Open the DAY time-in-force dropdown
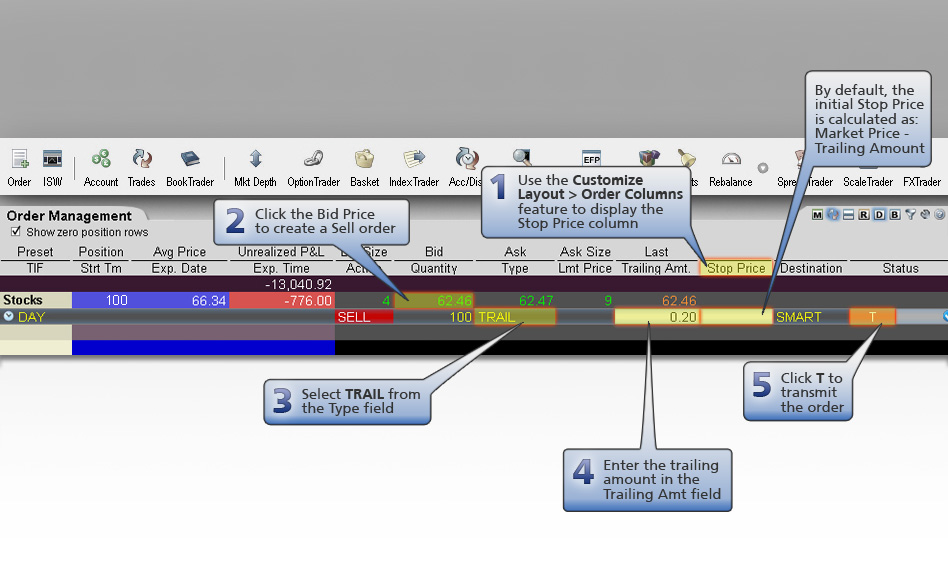The height and width of the screenshot is (580, 948). [31, 317]
